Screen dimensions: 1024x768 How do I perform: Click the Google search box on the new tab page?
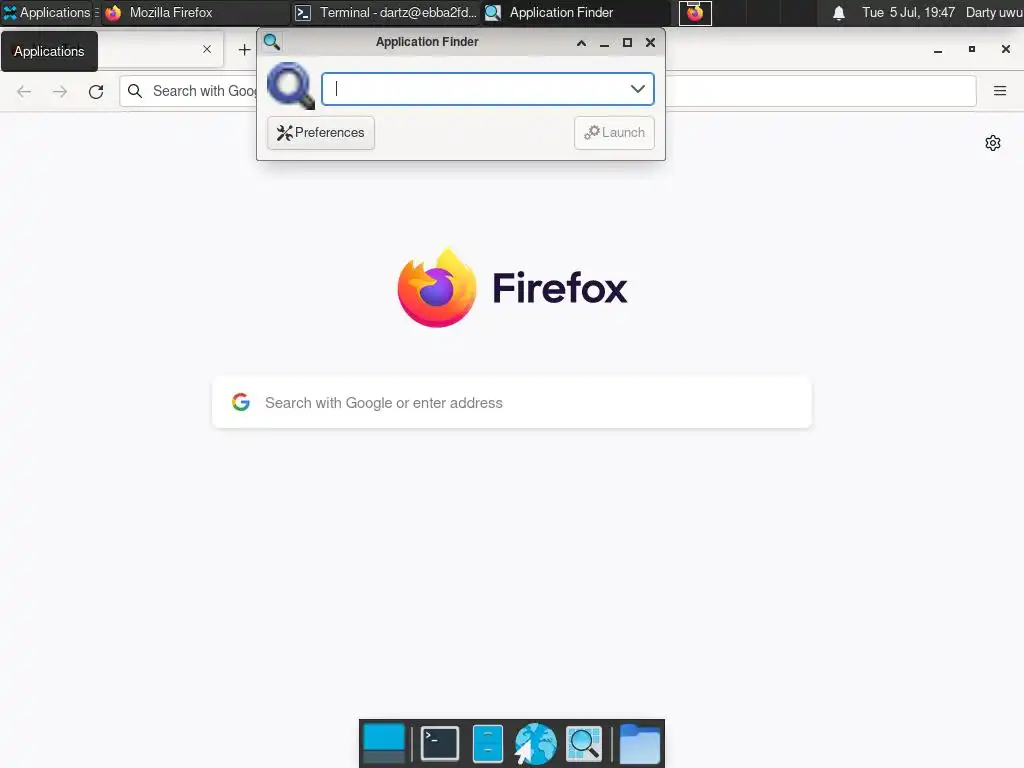tap(512, 403)
